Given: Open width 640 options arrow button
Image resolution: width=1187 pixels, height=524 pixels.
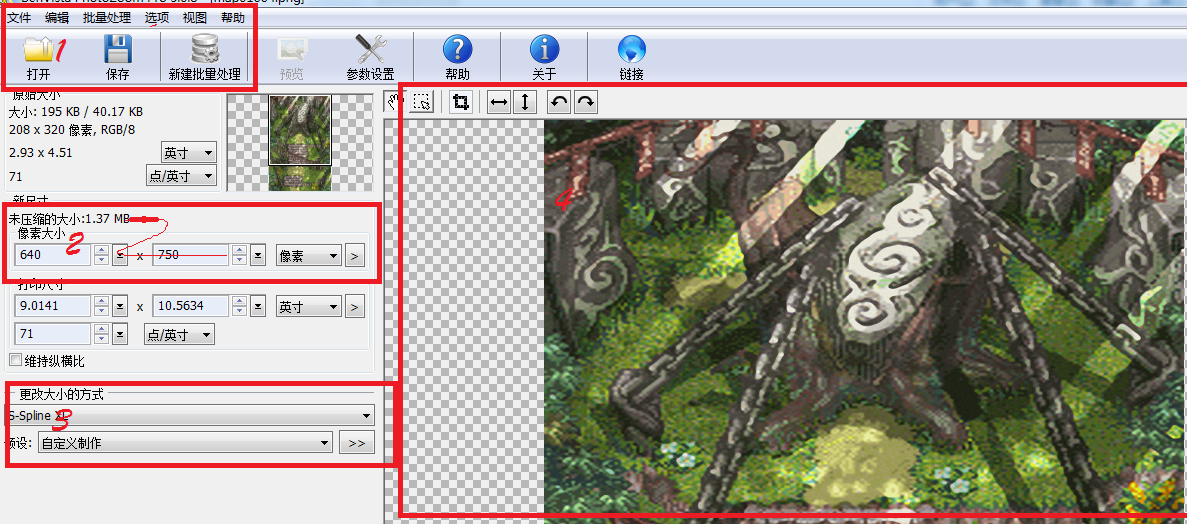Looking at the screenshot, I should pyautogui.click(x=120, y=256).
